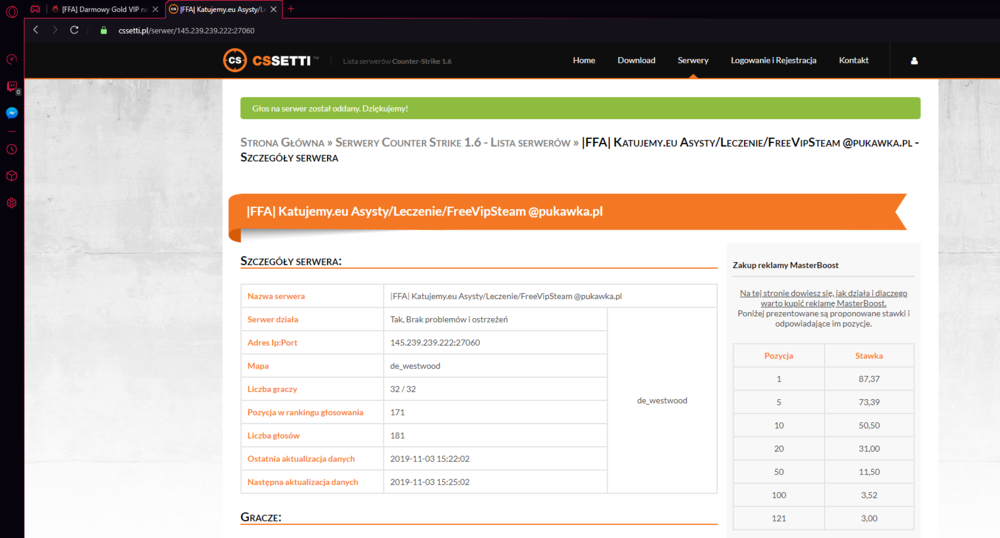Click stake value 50,50
This screenshot has width=1000, height=538.
(x=869, y=425)
